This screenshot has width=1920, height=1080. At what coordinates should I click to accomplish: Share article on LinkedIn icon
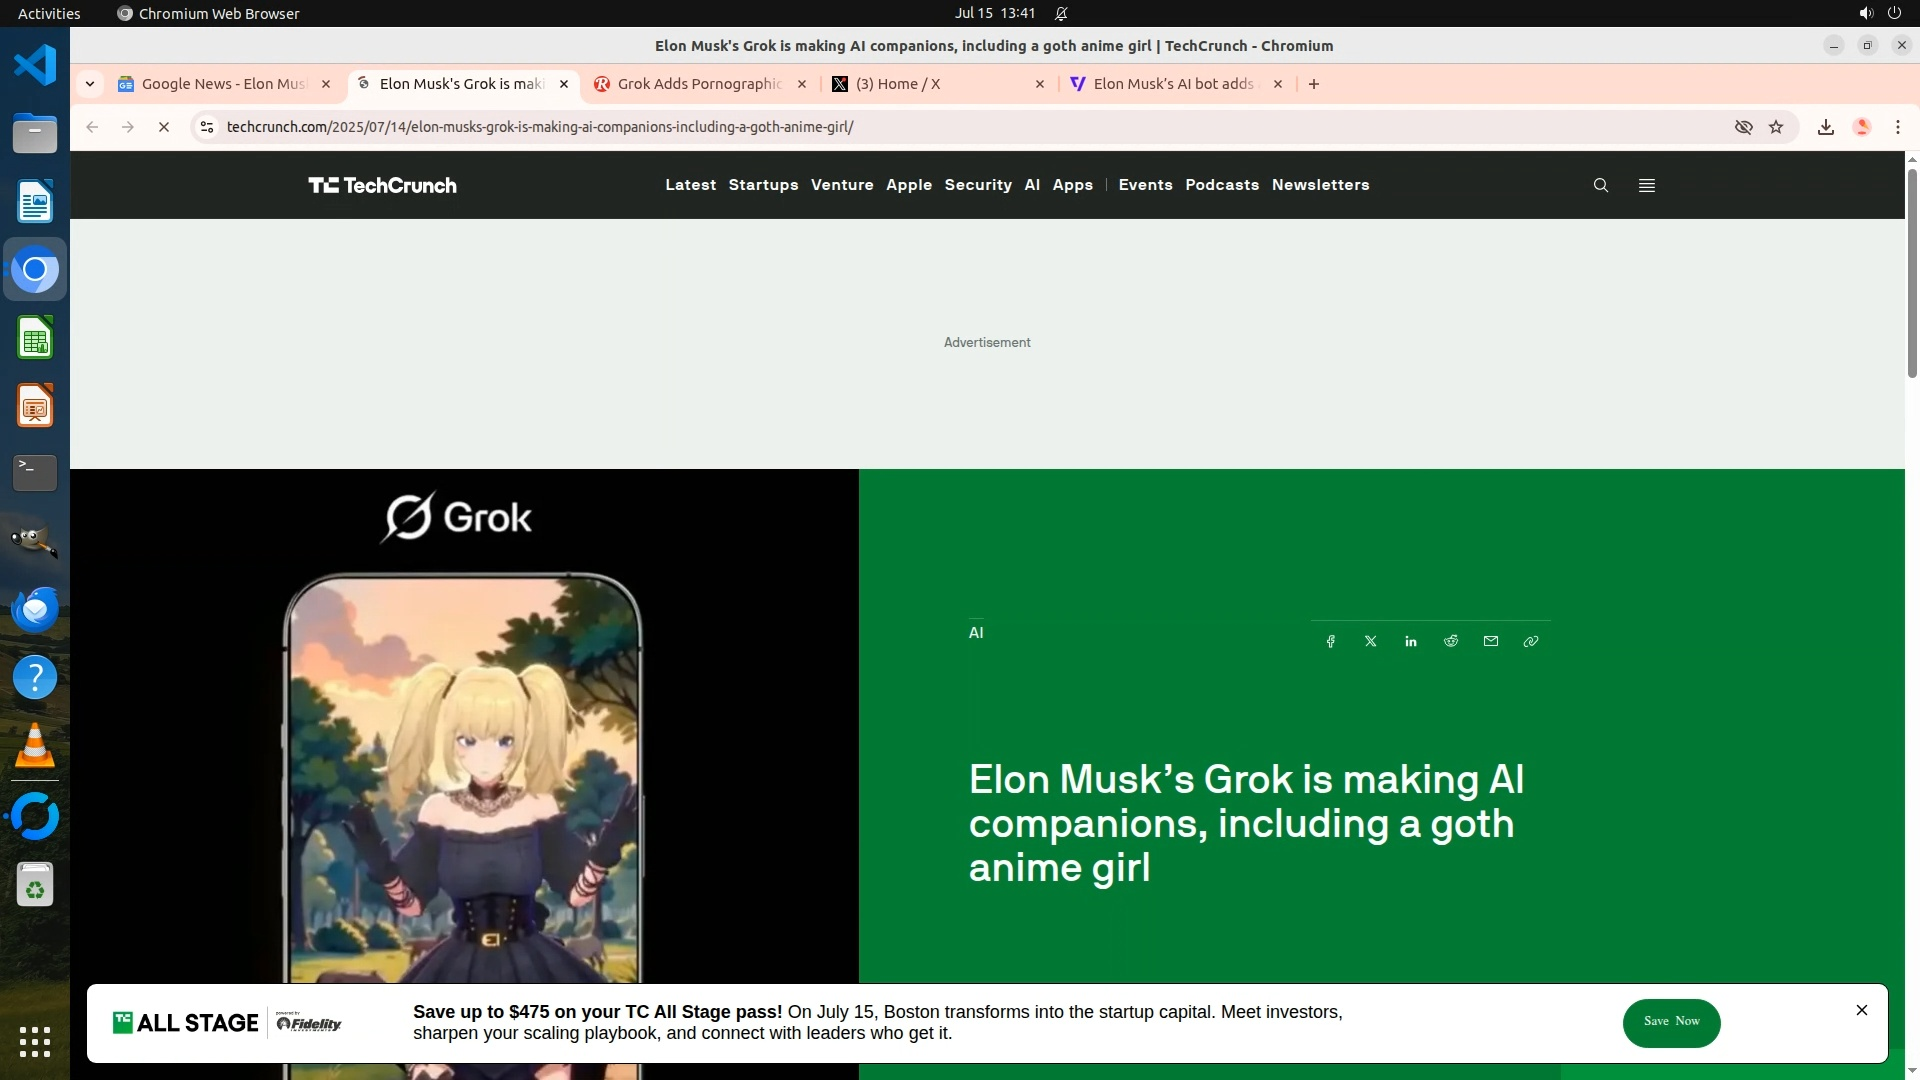click(1410, 641)
